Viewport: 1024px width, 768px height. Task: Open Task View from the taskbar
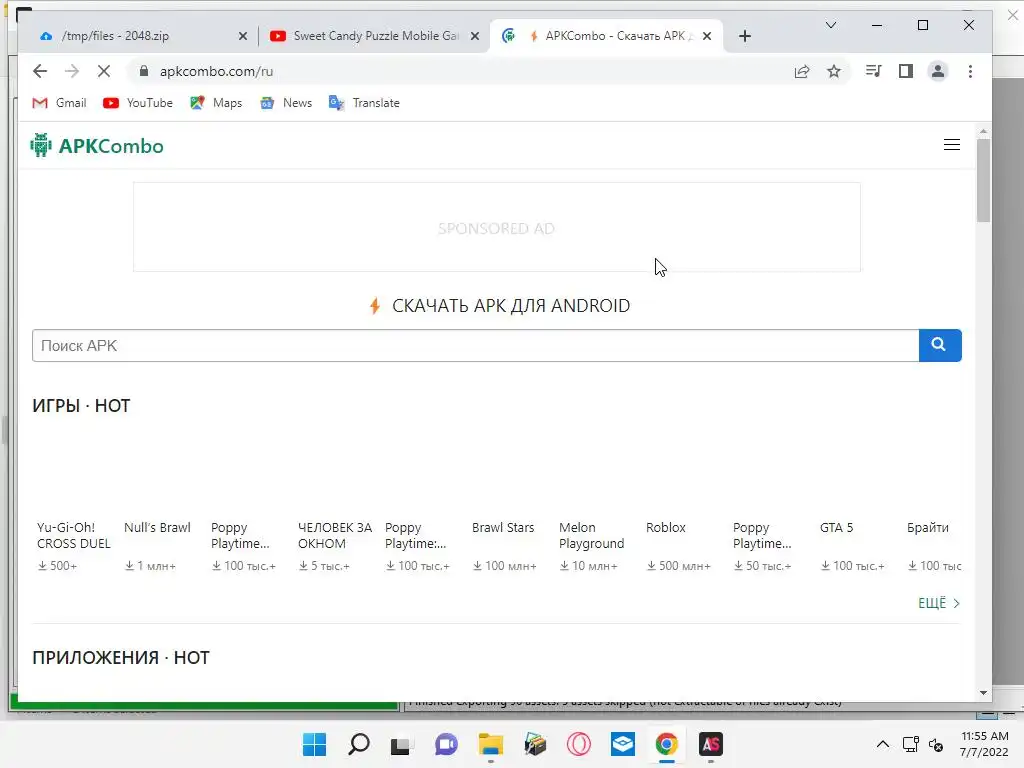click(x=400, y=744)
